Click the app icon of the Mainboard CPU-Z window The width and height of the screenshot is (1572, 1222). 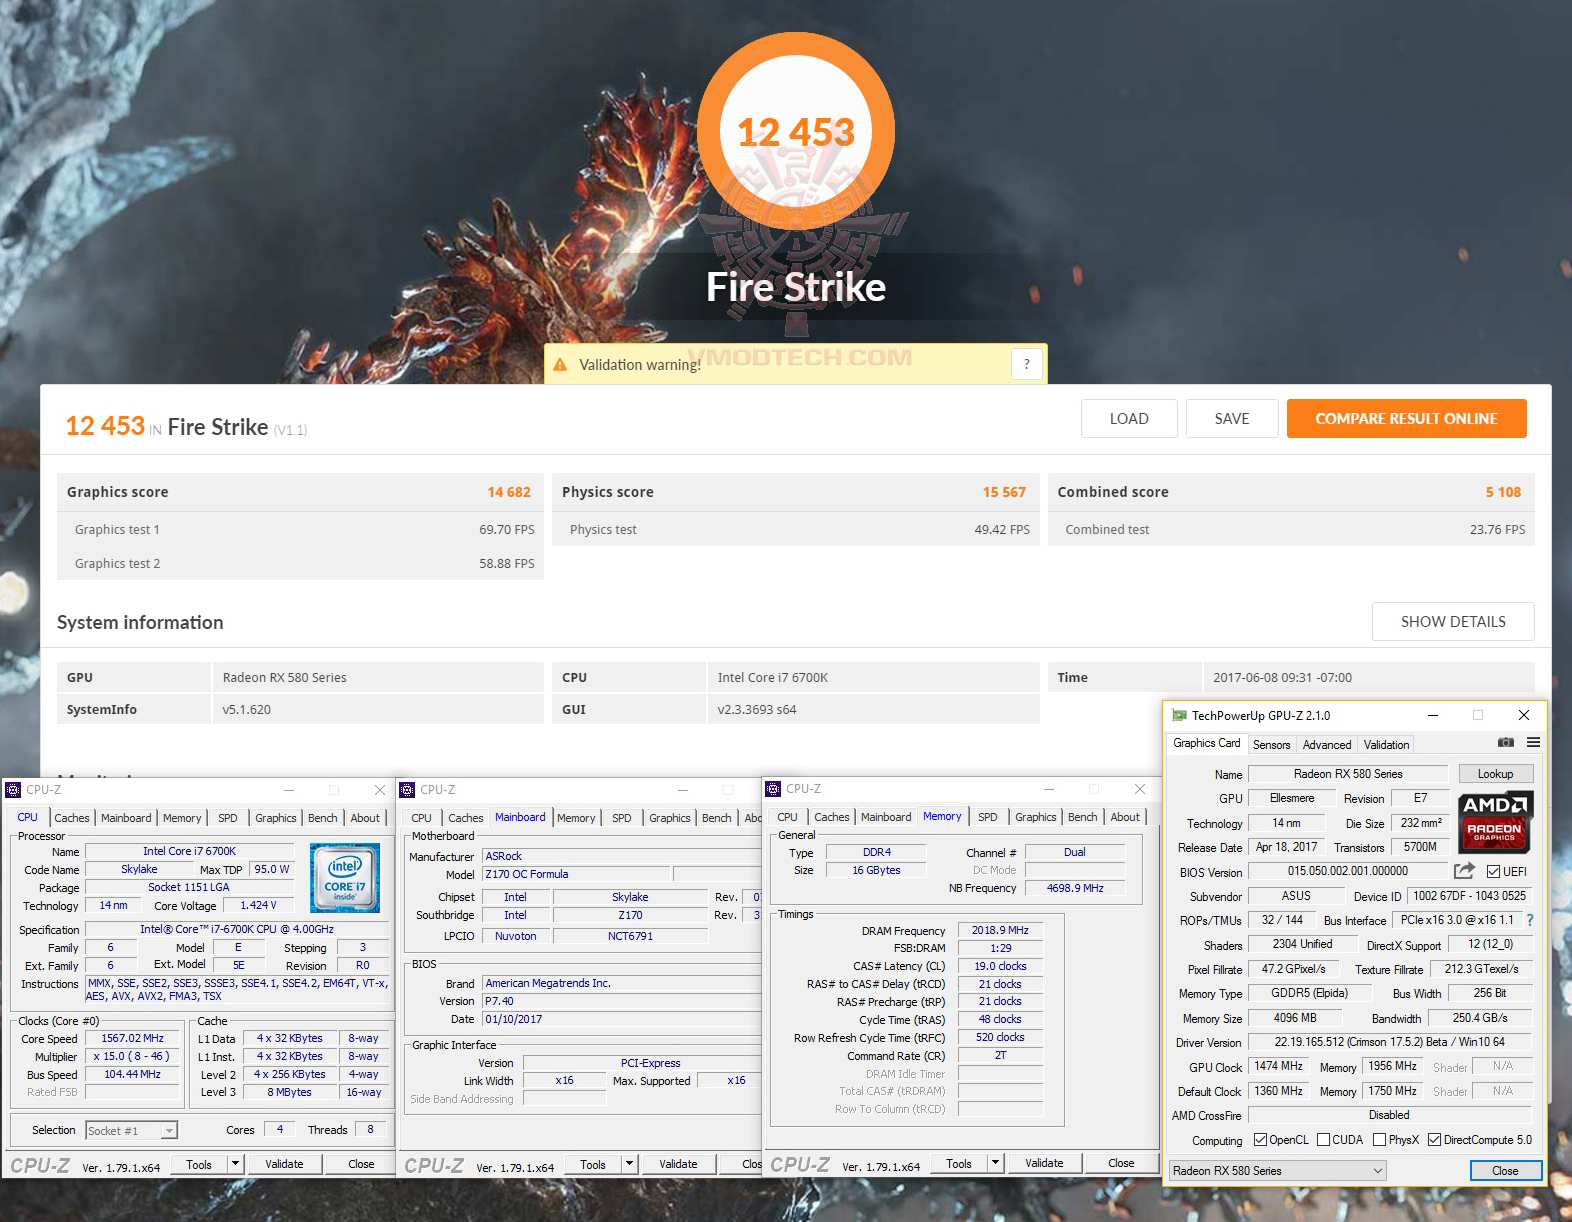407,790
